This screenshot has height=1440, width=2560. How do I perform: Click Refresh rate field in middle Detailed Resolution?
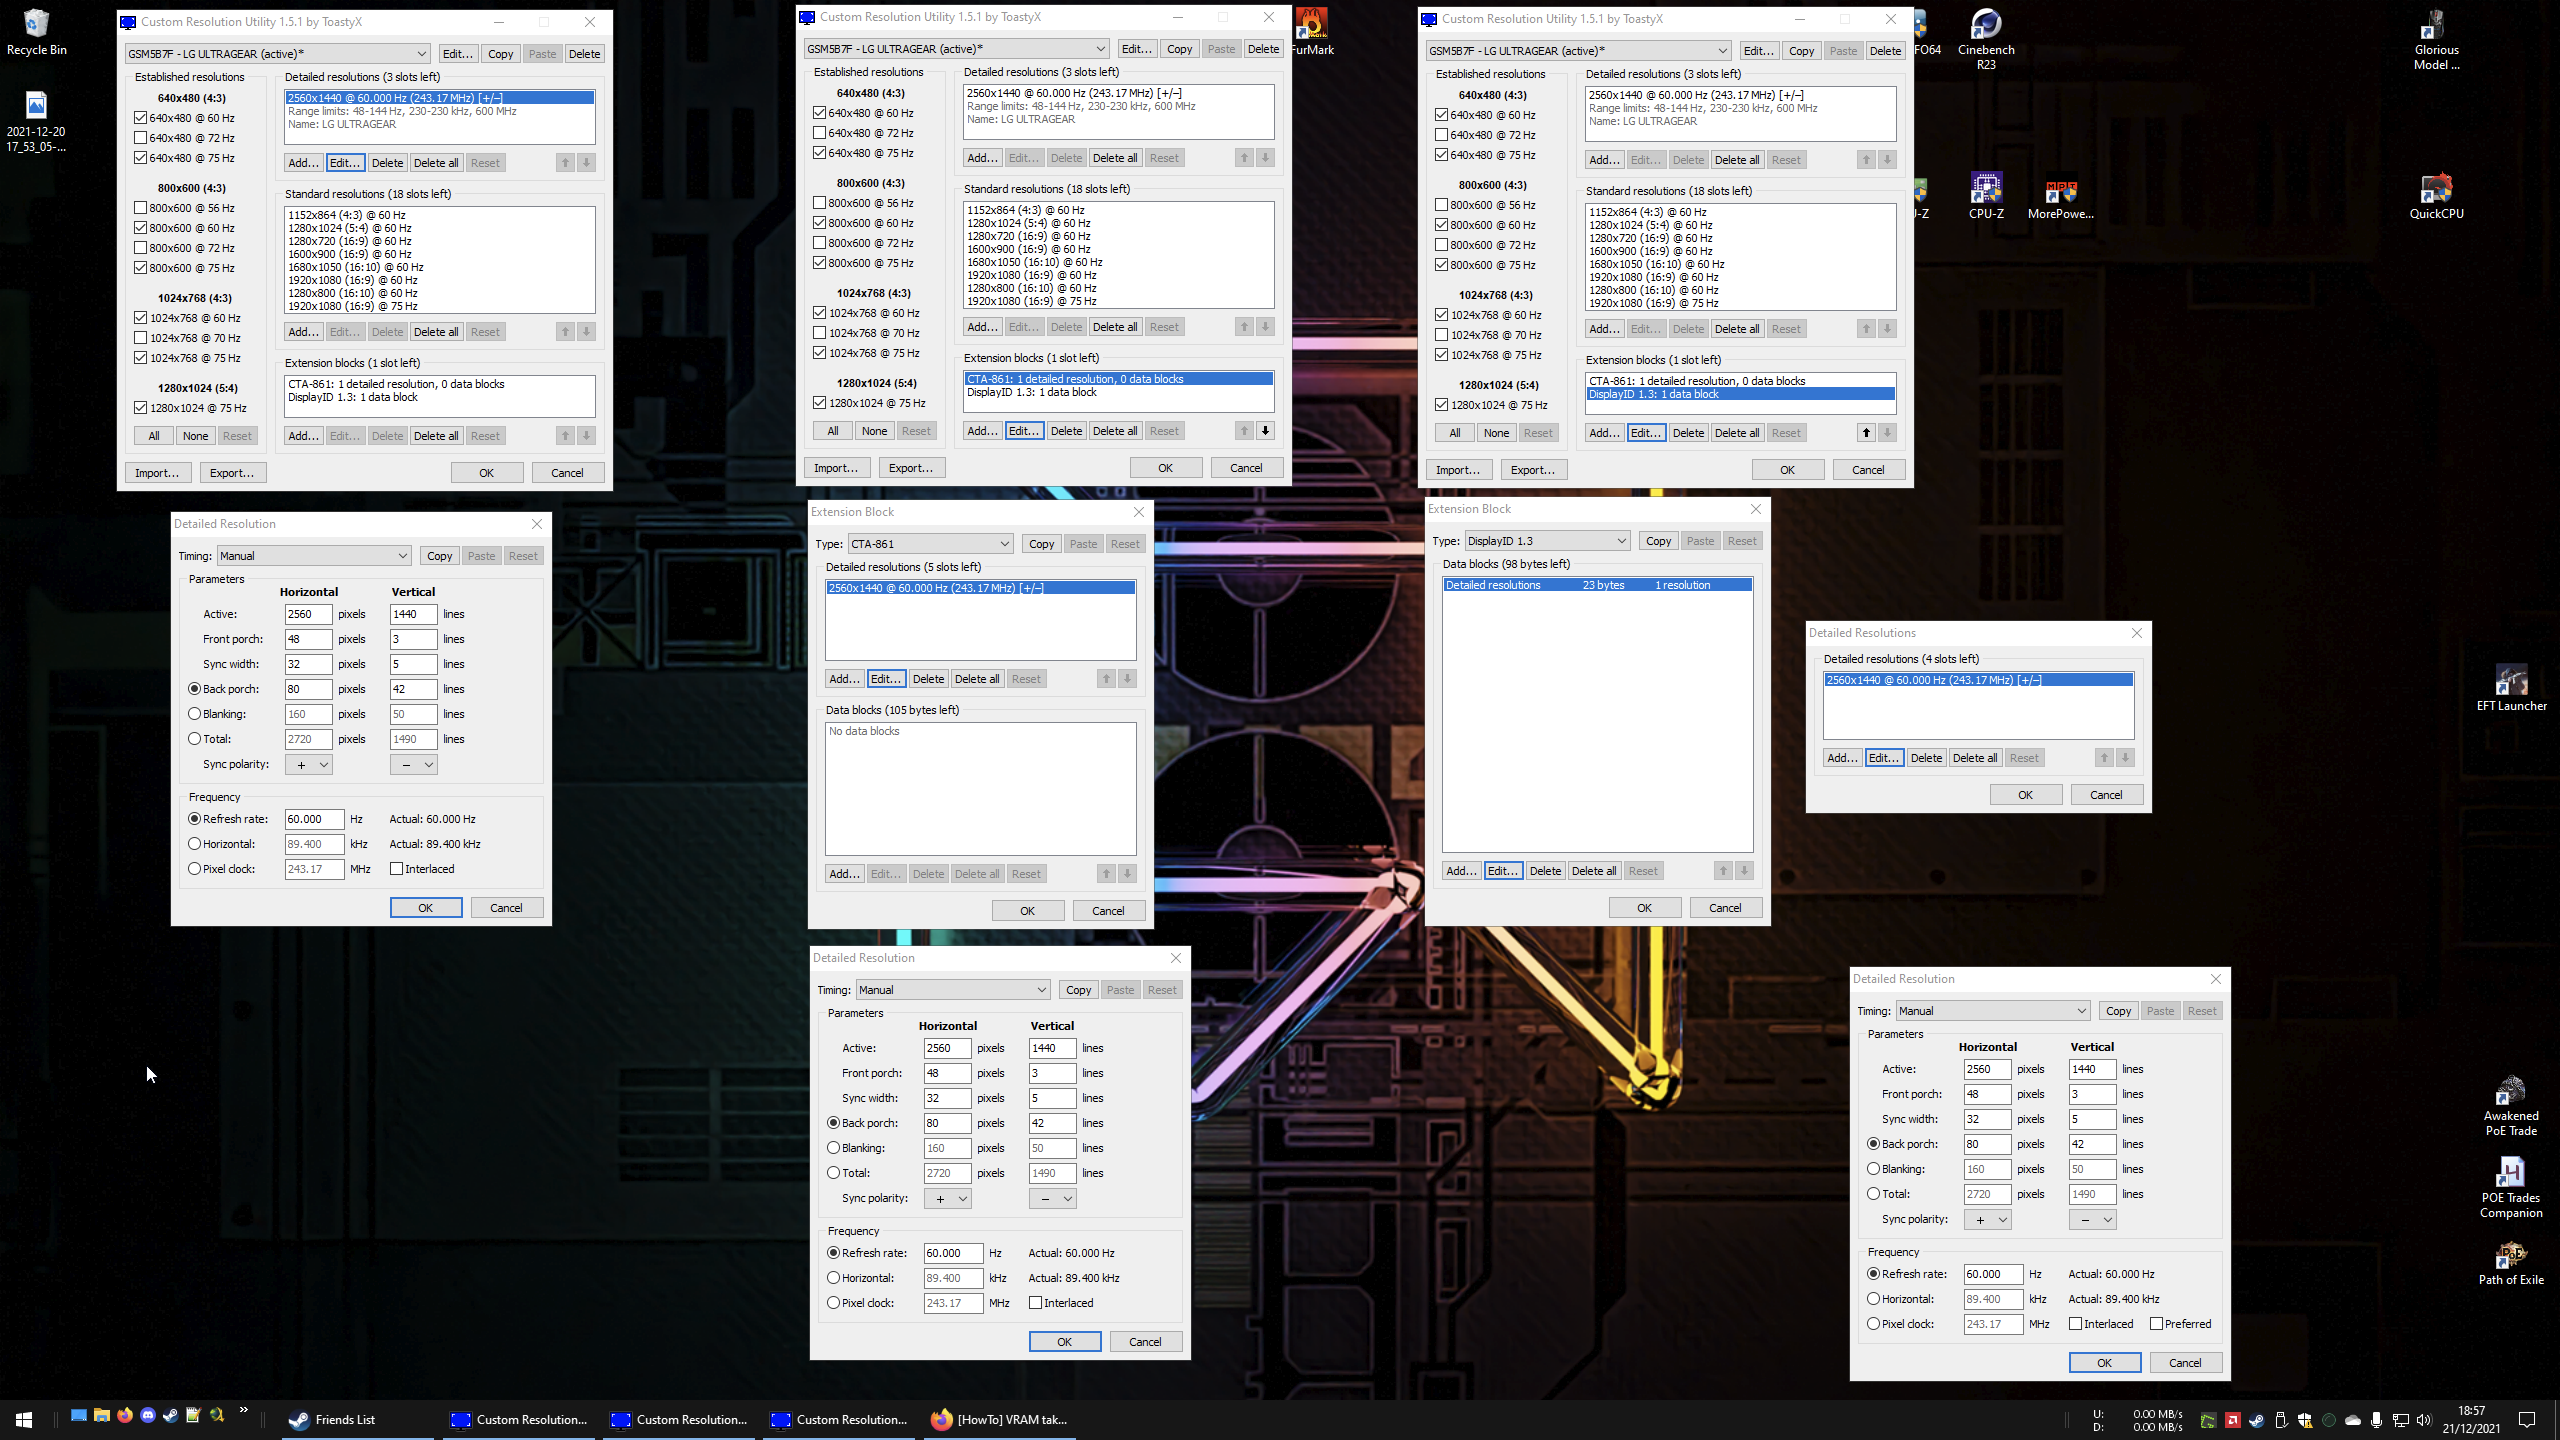click(x=953, y=1253)
